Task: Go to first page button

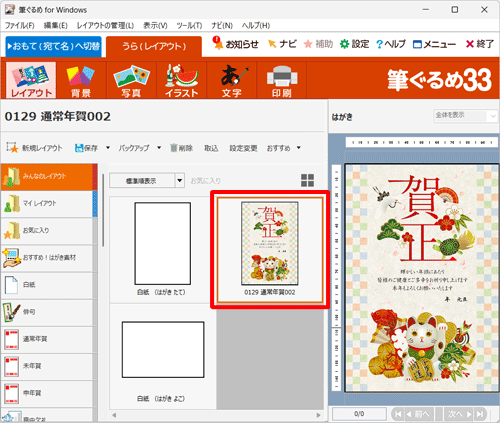Action: 398,414
